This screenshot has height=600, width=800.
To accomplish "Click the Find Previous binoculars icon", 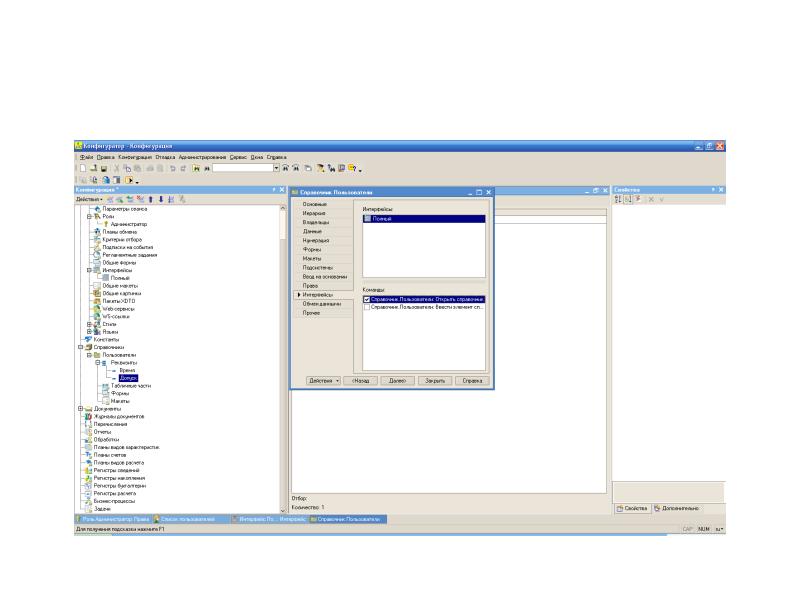I will [295, 168].
